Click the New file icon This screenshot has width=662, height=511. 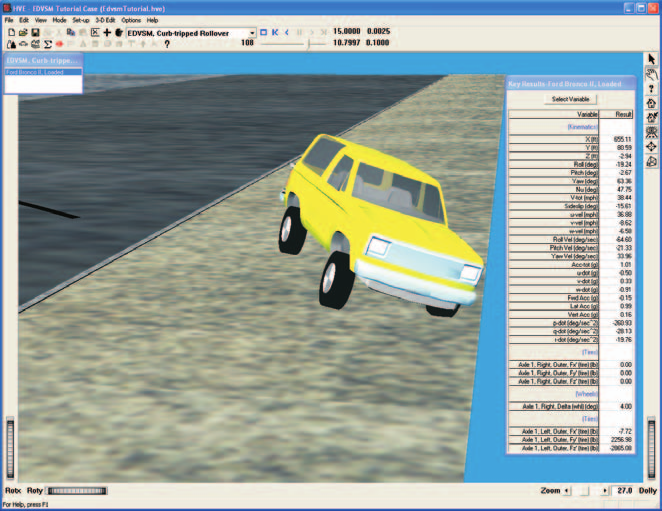[x=12, y=33]
